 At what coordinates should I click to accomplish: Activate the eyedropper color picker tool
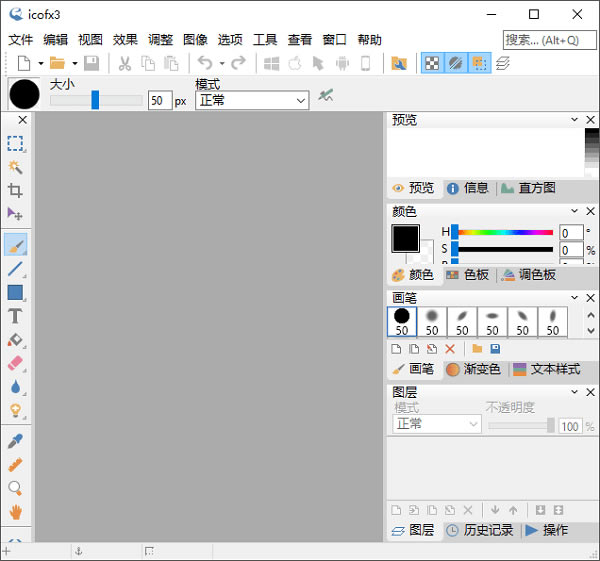(15, 441)
